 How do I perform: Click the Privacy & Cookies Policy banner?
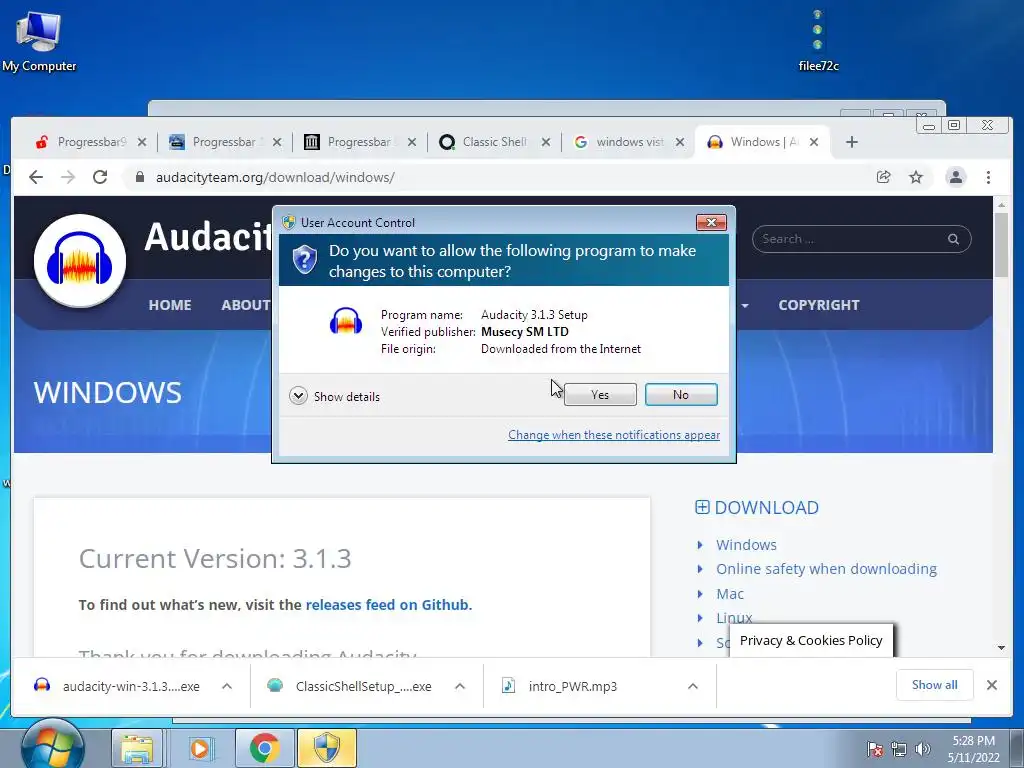811,641
